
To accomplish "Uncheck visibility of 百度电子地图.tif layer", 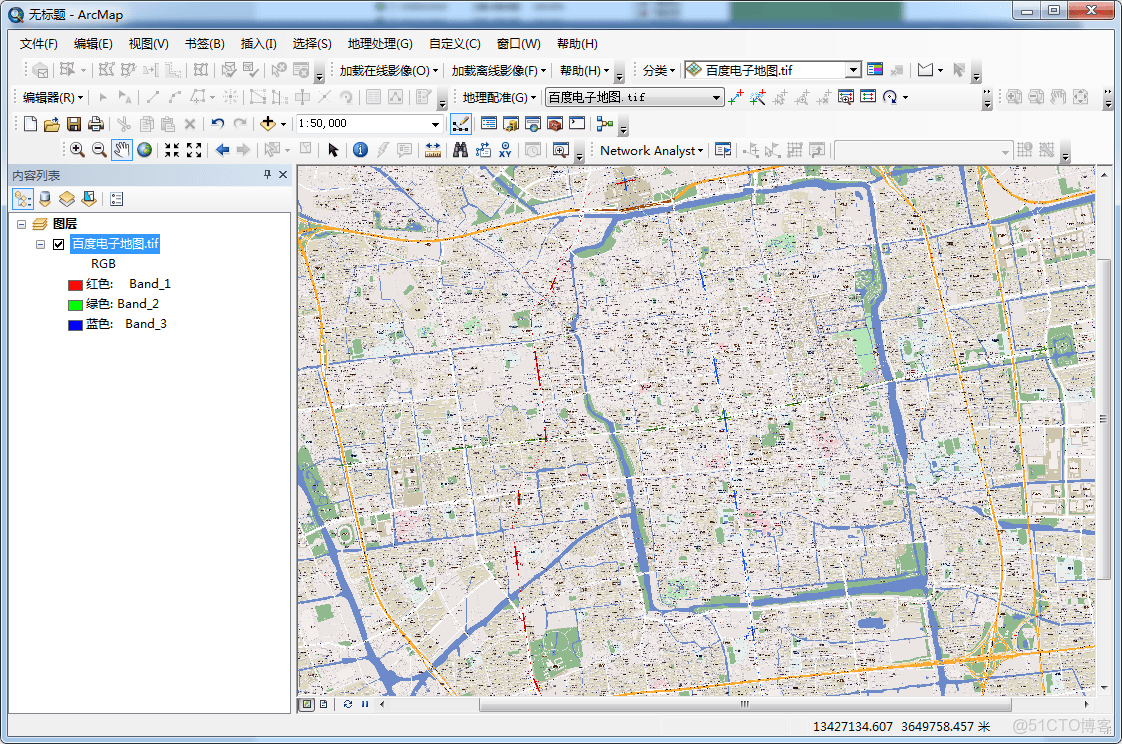I will (58, 243).
